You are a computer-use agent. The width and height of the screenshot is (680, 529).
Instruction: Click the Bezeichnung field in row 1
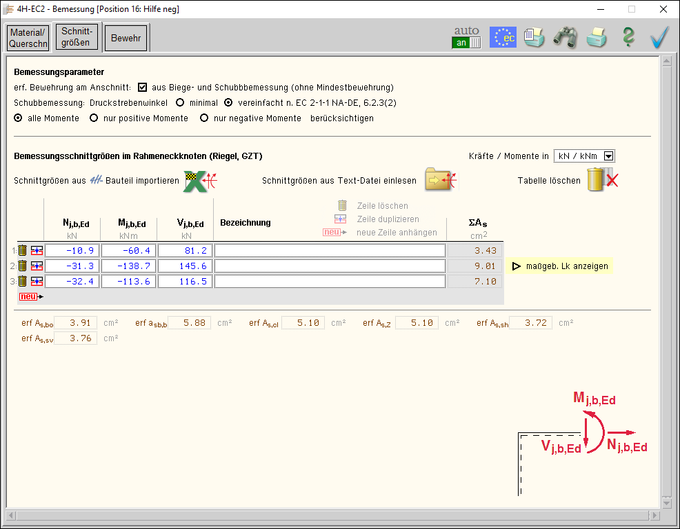331,250
